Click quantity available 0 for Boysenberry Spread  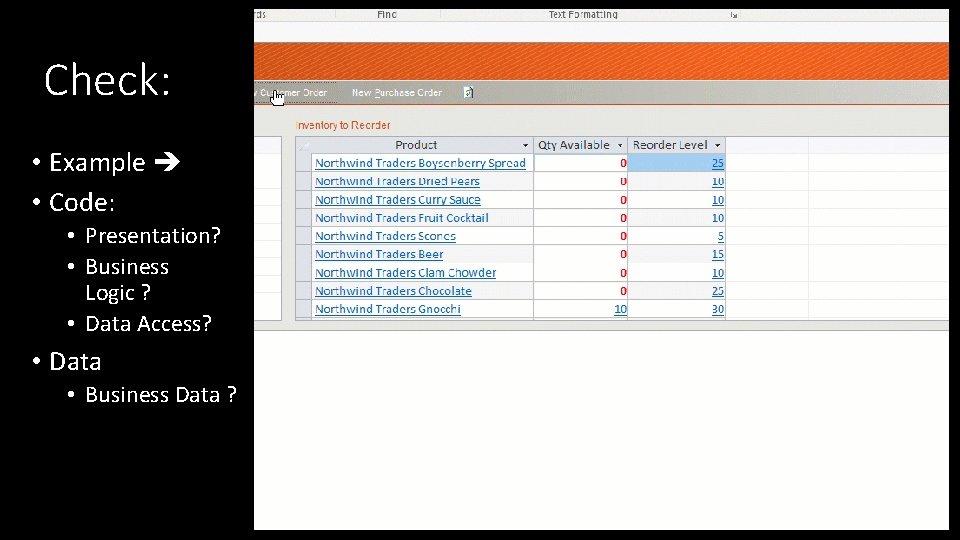(623, 163)
